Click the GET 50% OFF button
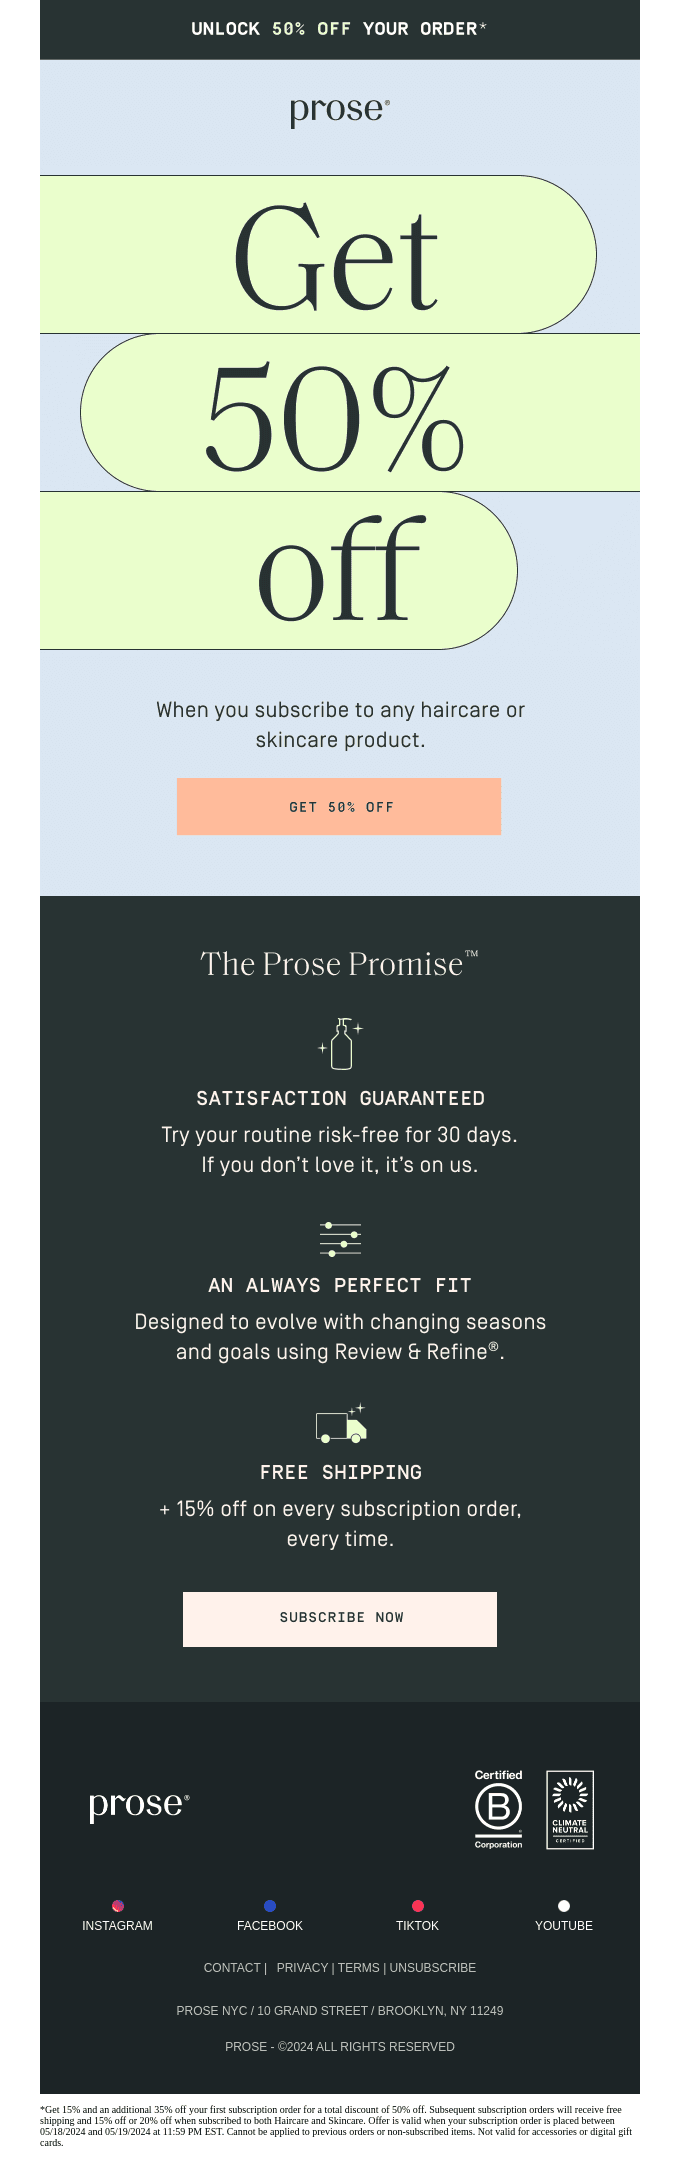This screenshot has height=2158, width=680. pos(339,806)
